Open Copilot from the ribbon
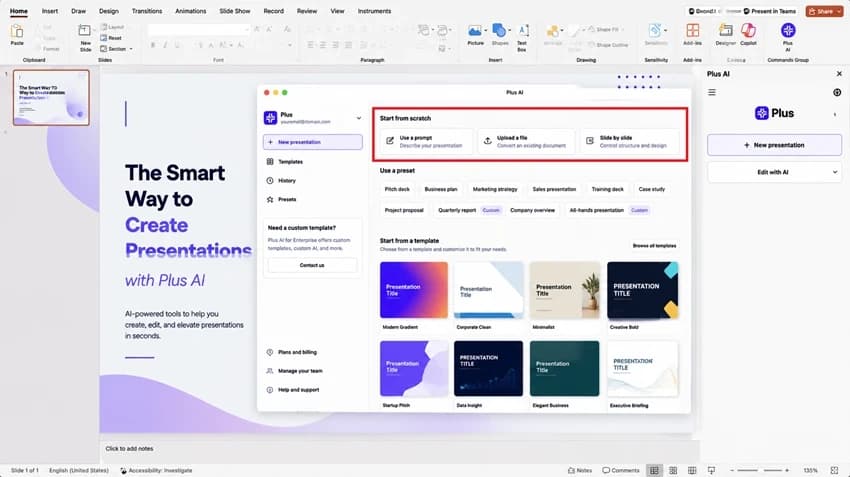Viewport: 850px width, 477px height. [x=748, y=30]
